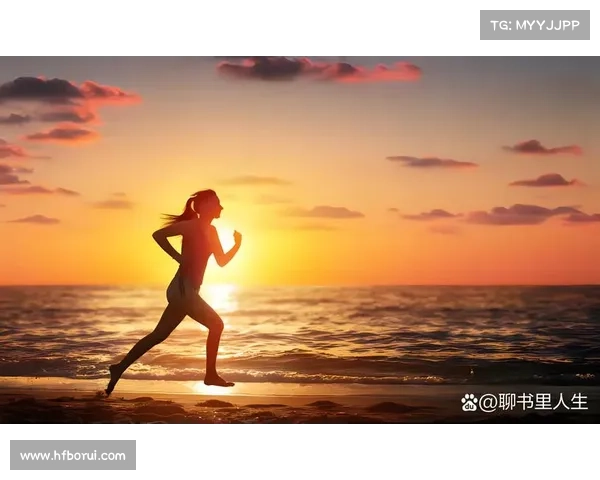Click the small cloud at upper right
600x480 pixels.
(541, 148)
